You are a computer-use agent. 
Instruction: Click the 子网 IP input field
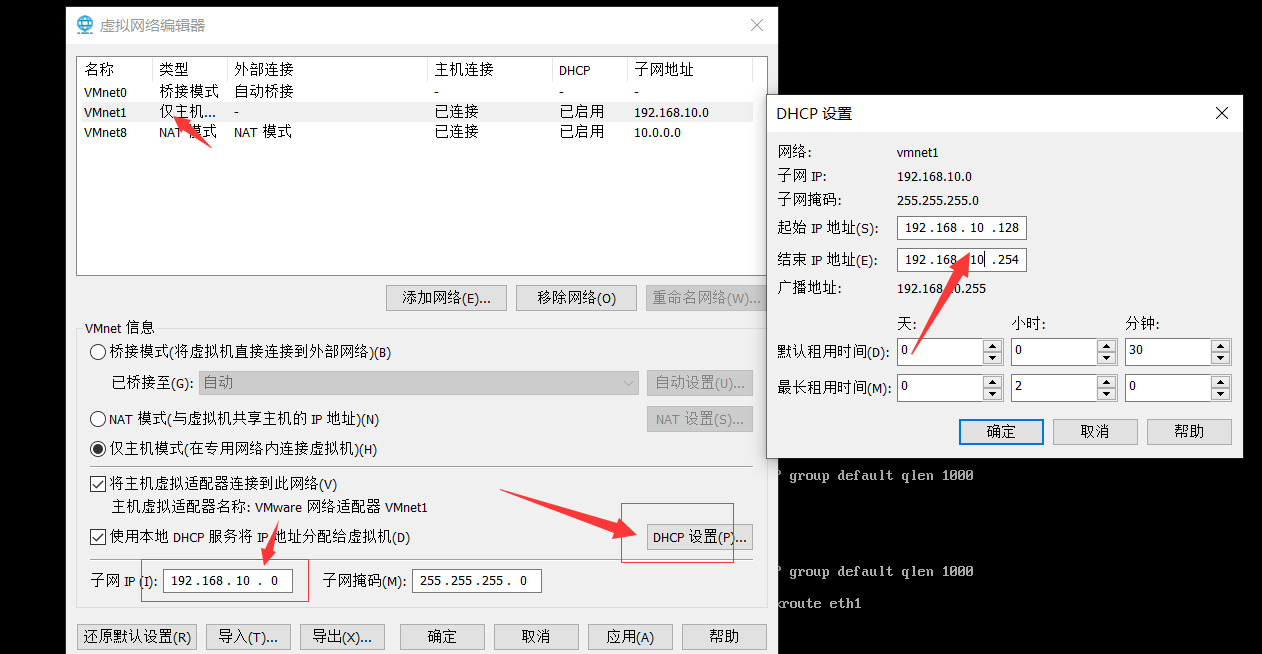tap(228, 581)
